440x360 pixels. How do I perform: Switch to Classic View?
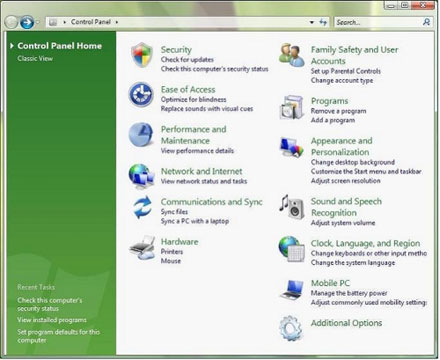[x=35, y=58]
